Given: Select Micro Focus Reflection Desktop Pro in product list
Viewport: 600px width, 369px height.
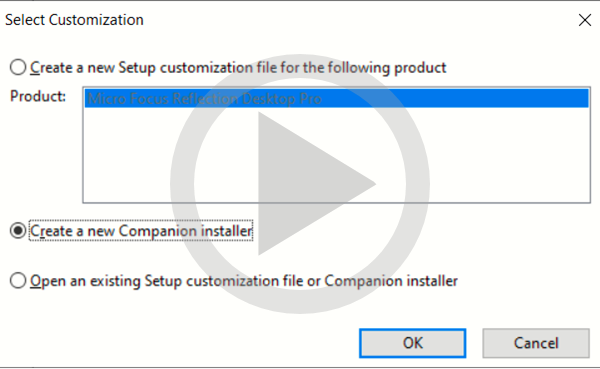Looking at the screenshot, I should [336, 98].
